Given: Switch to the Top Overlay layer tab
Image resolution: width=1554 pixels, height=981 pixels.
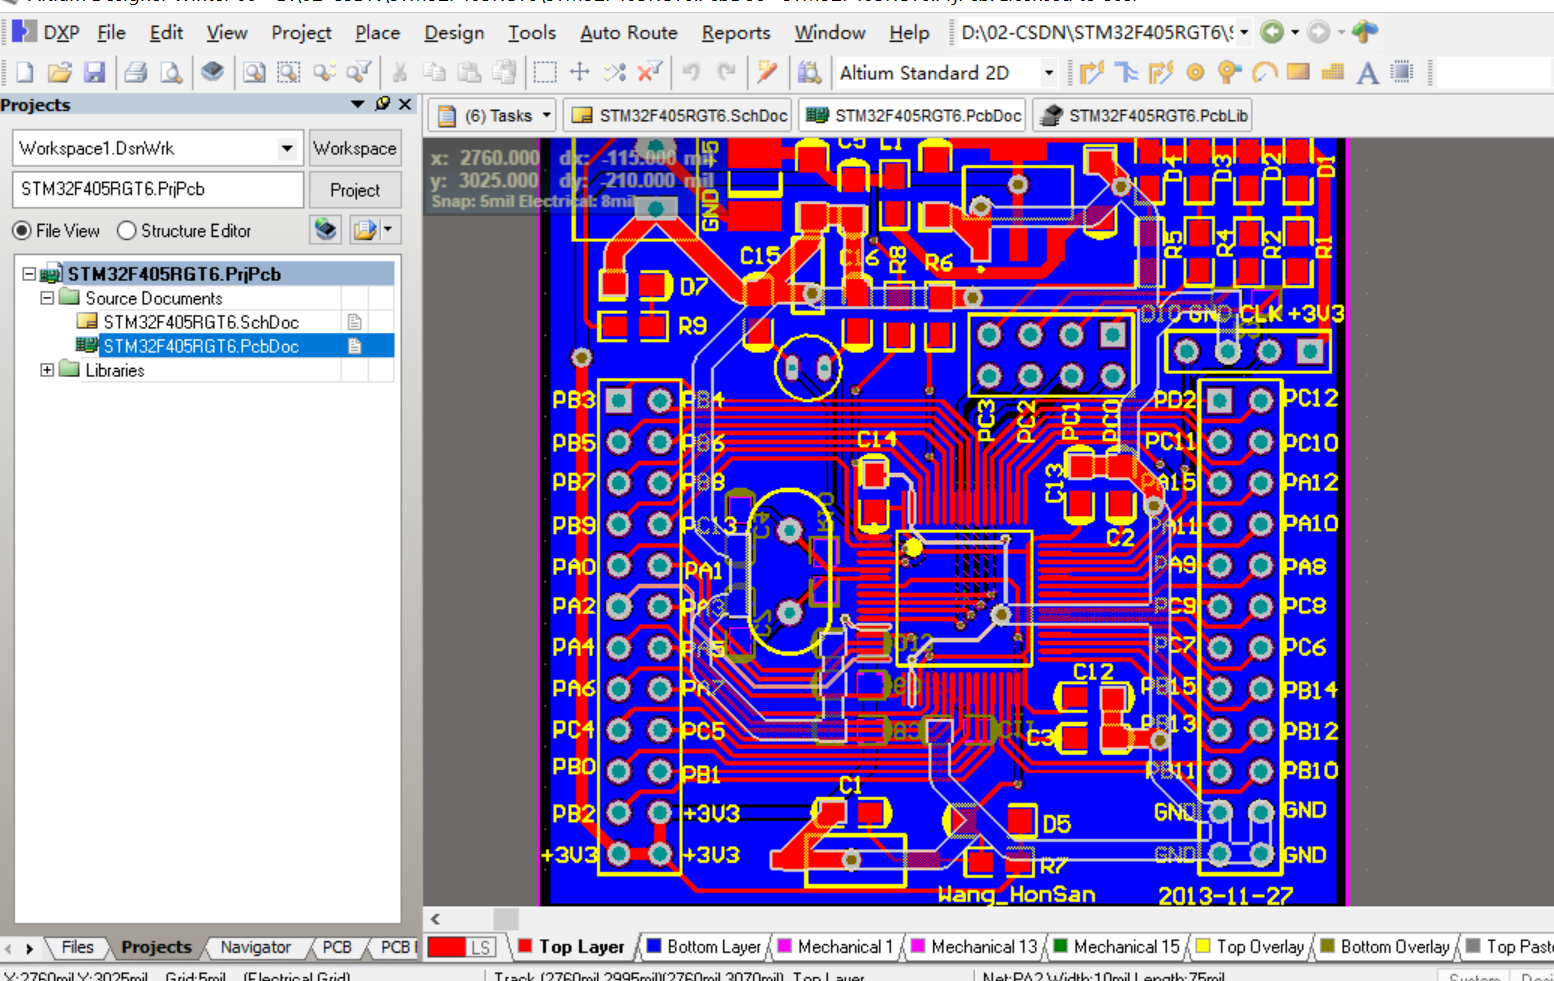Looking at the screenshot, I should (1250, 946).
